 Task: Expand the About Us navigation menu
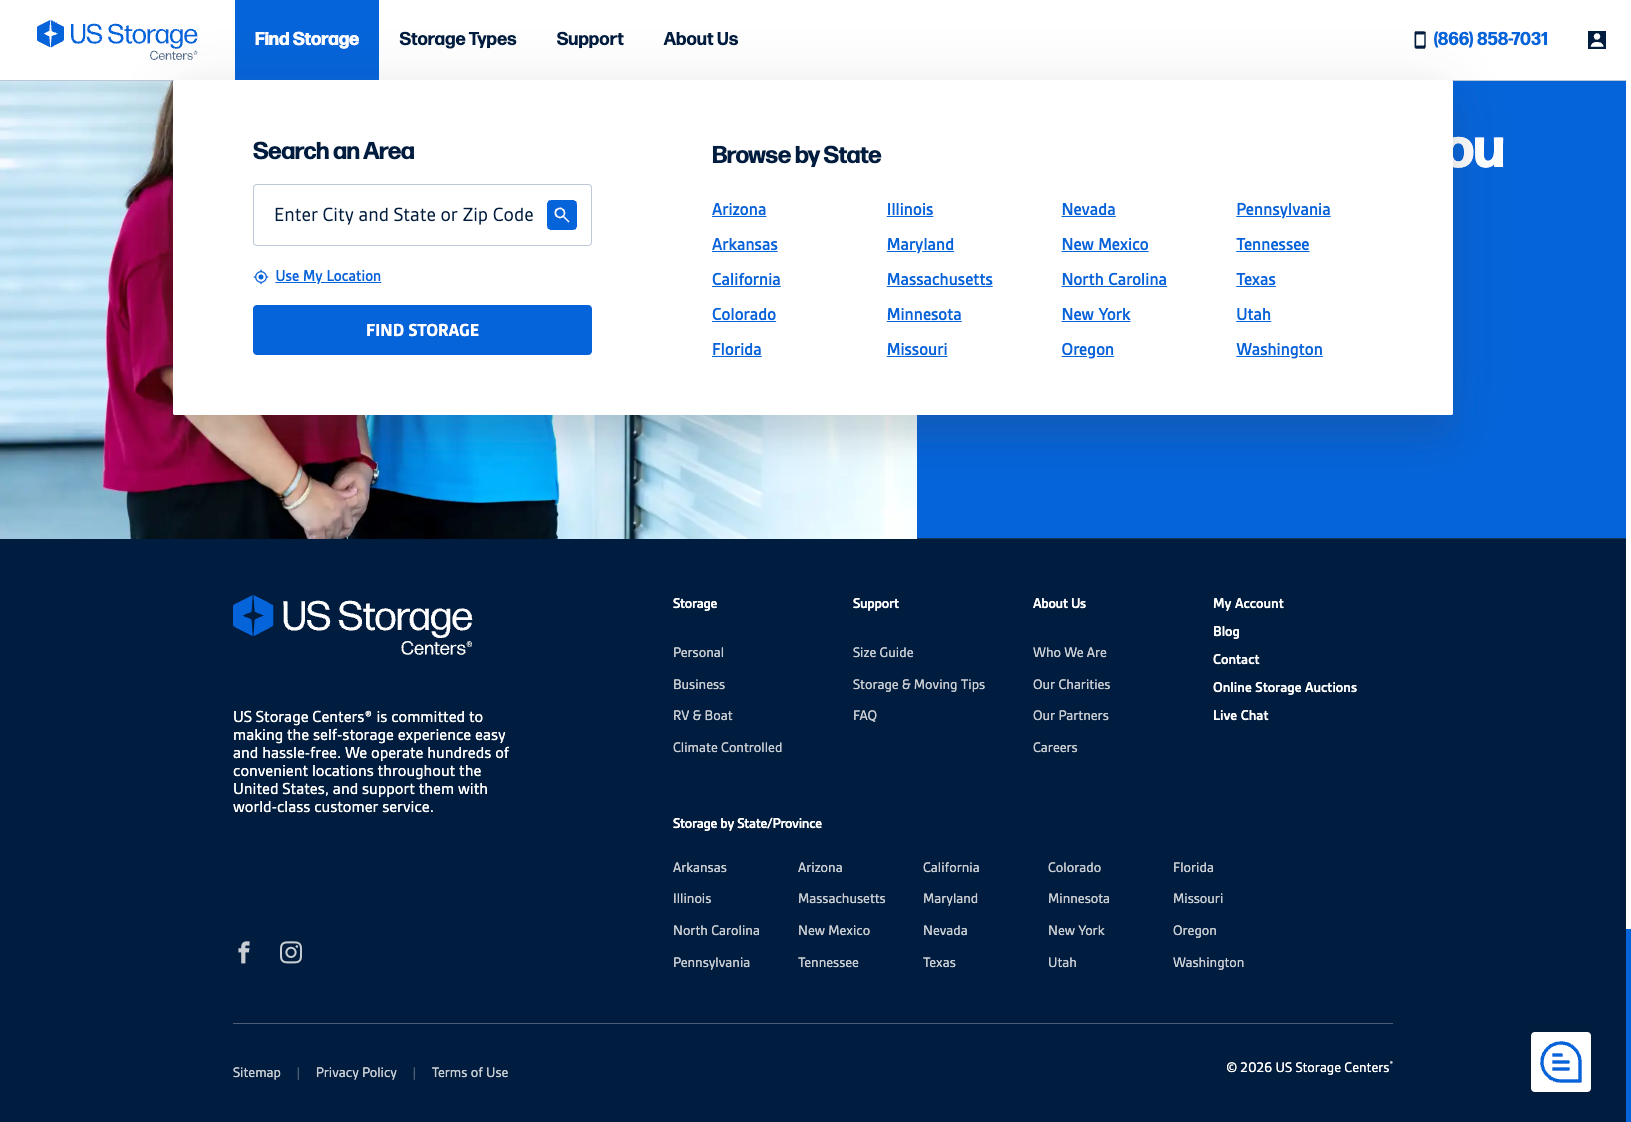point(700,39)
